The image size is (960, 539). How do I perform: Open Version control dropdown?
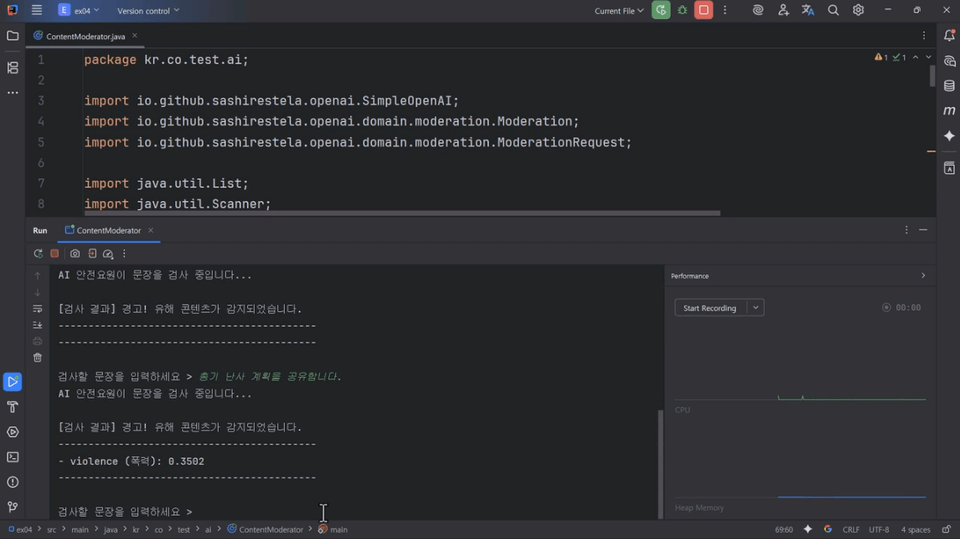pos(148,10)
